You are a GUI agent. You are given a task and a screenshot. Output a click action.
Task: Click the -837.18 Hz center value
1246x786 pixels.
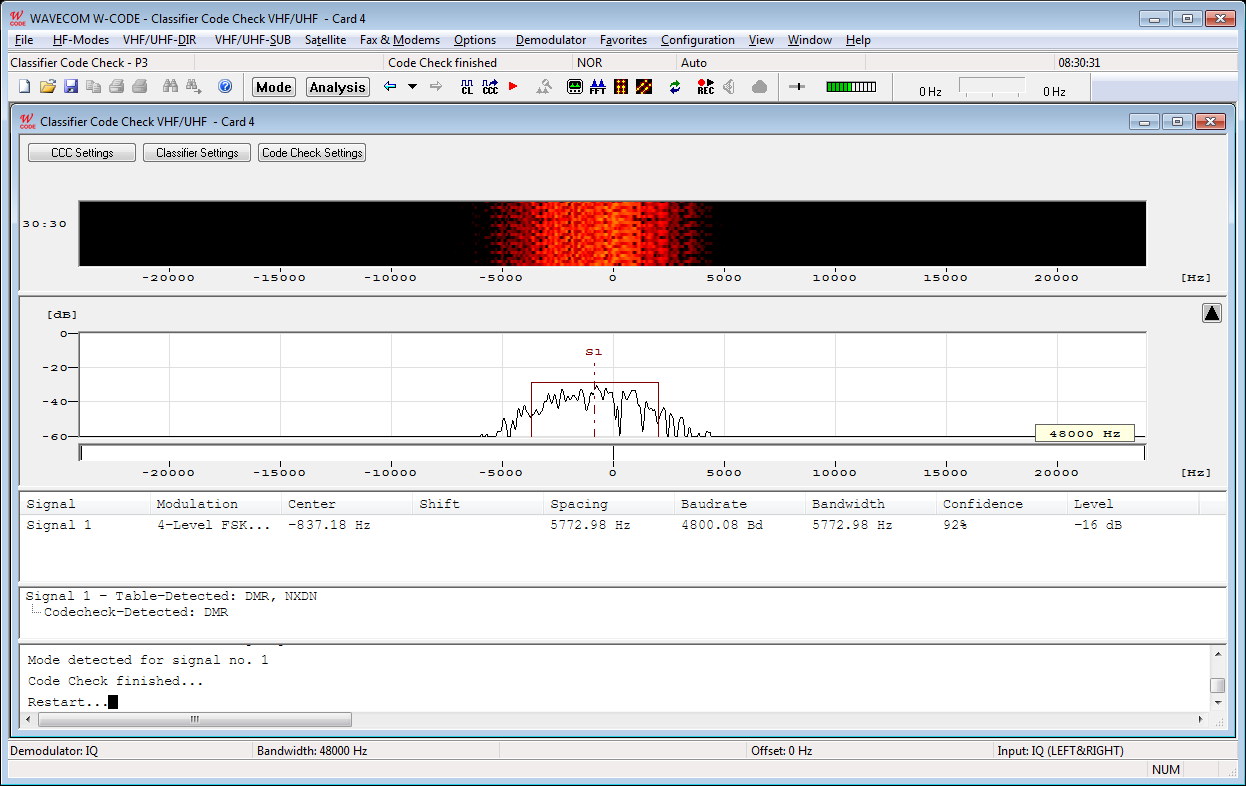[329, 525]
